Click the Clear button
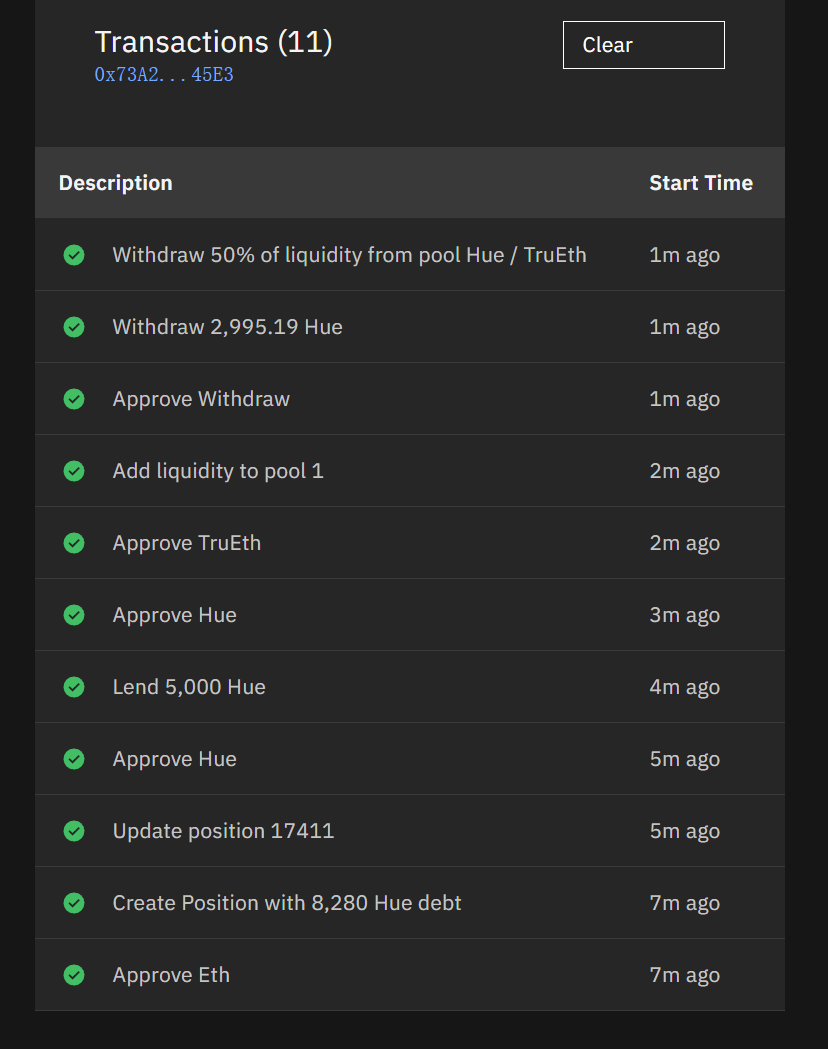The image size is (828, 1049). 643,45
